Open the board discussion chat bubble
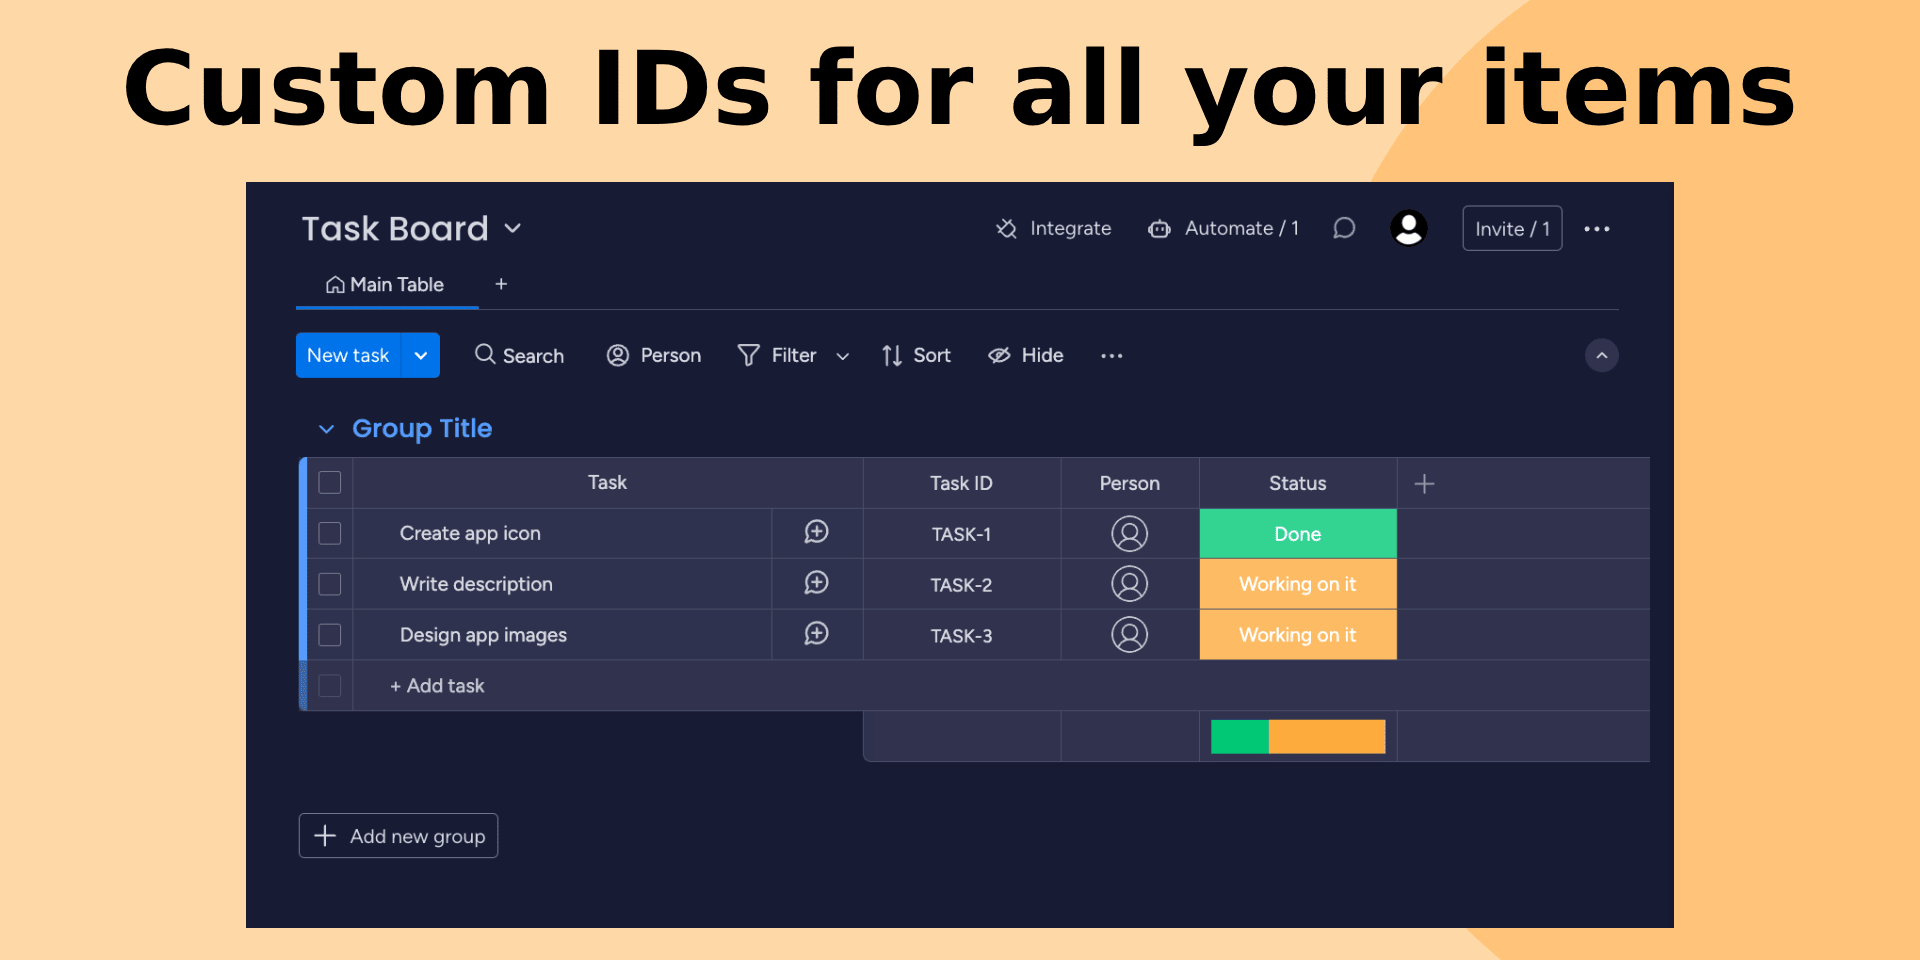 pyautogui.click(x=1344, y=229)
